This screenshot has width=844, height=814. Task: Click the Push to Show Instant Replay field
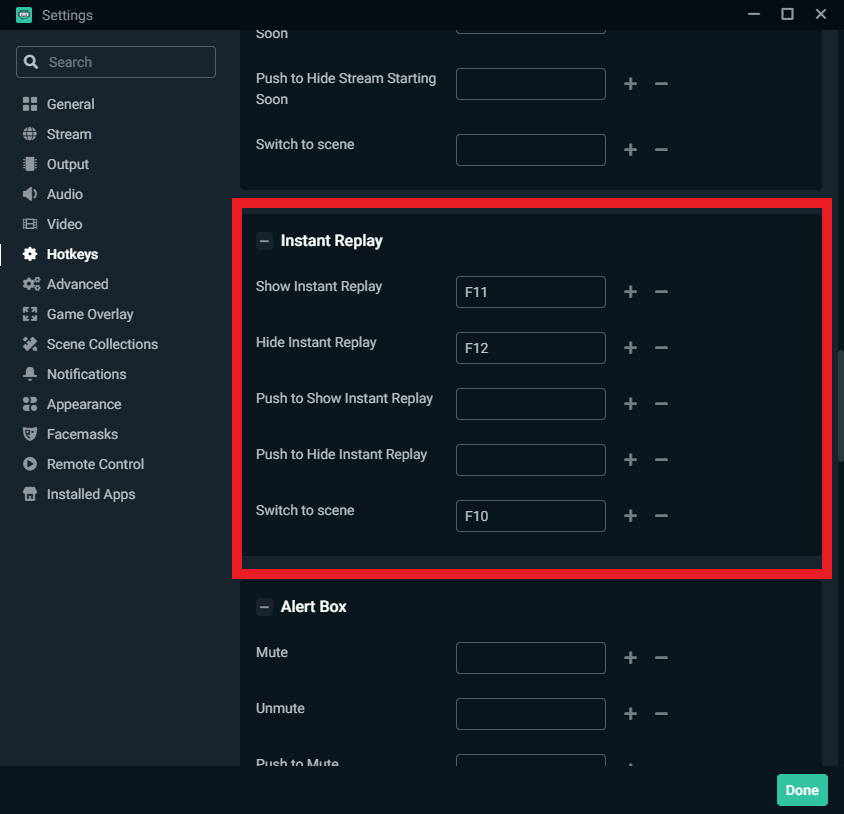pos(530,404)
